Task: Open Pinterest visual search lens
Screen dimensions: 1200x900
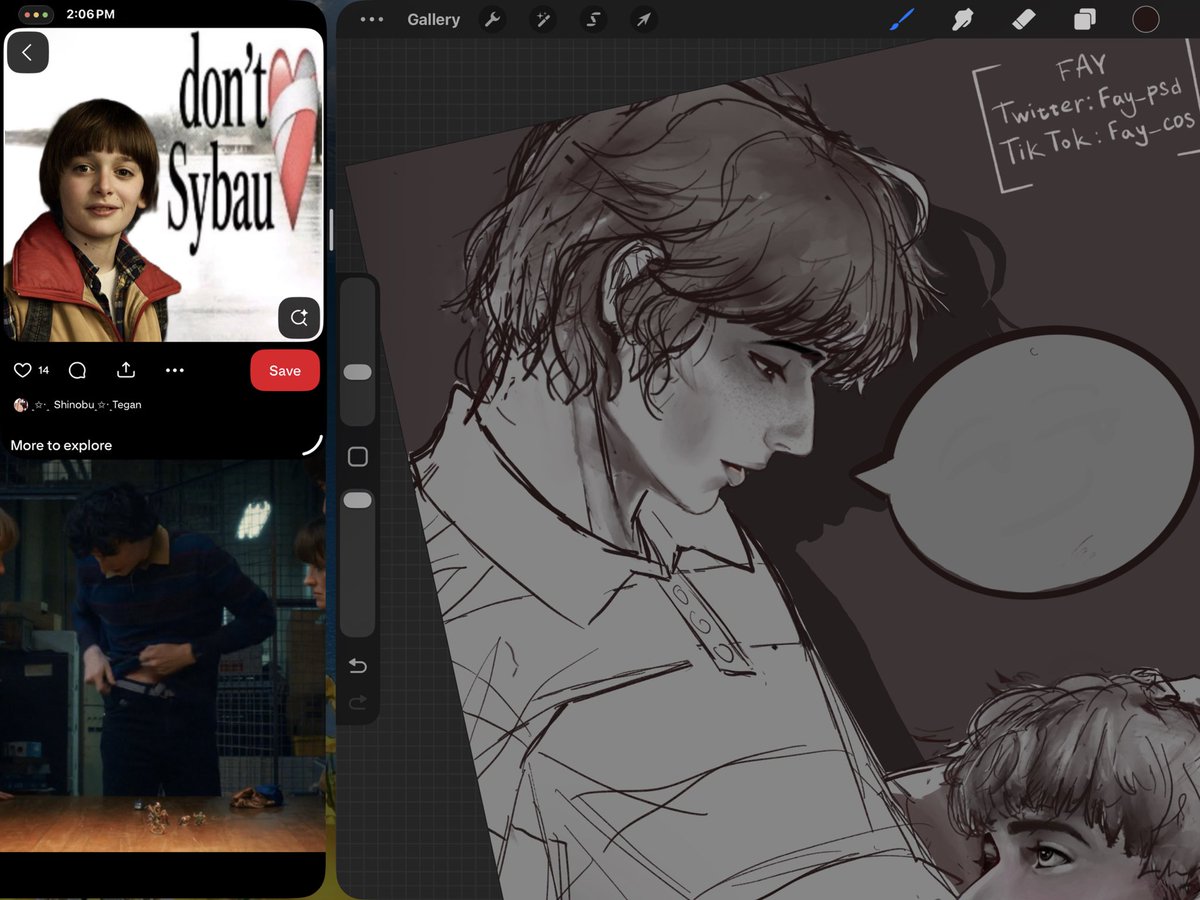Action: click(x=299, y=318)
